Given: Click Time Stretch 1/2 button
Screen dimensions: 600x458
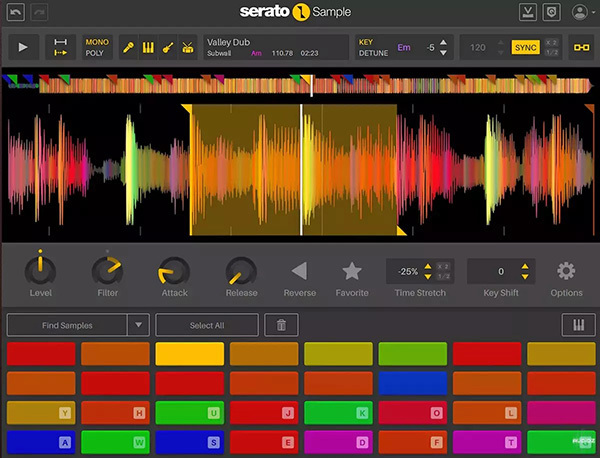Looking at the screenshot, I should pos(443,276).
